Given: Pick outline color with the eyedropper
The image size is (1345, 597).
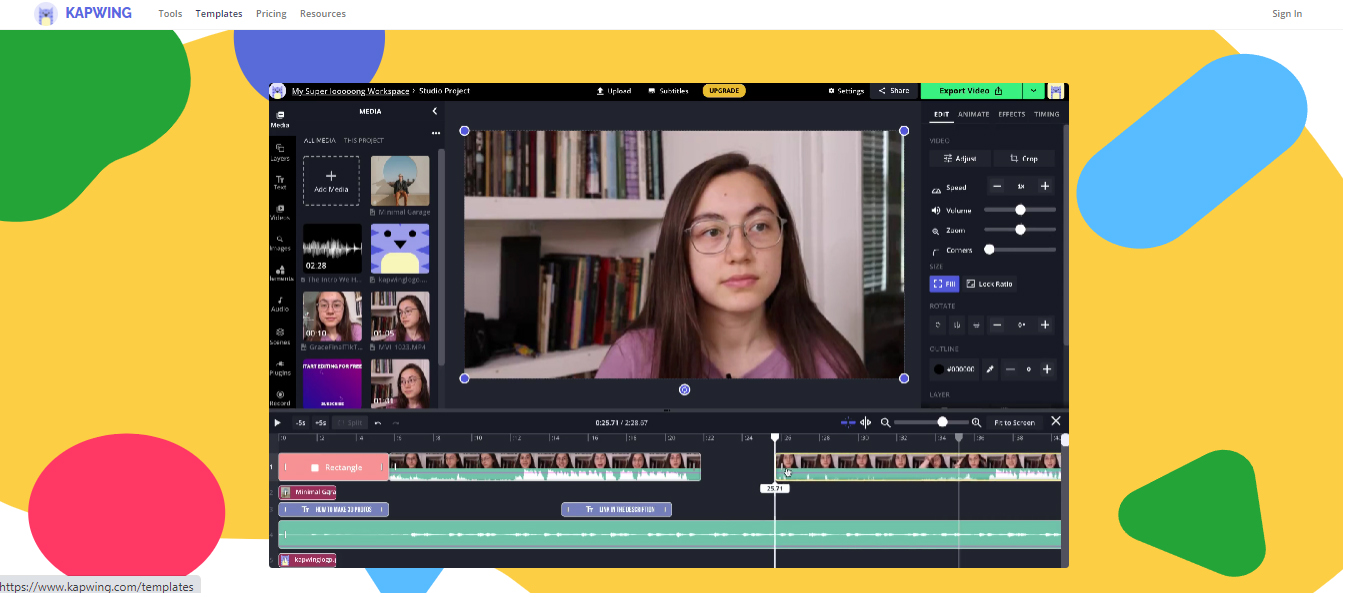Looking at the screenshot, I should coord(991,369).
